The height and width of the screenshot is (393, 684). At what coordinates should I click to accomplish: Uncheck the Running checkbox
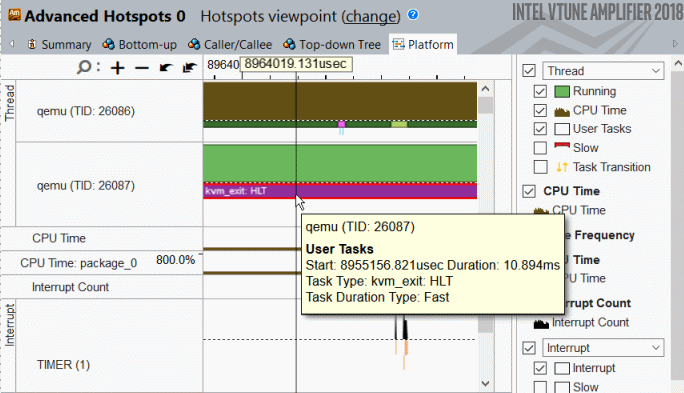540,91
